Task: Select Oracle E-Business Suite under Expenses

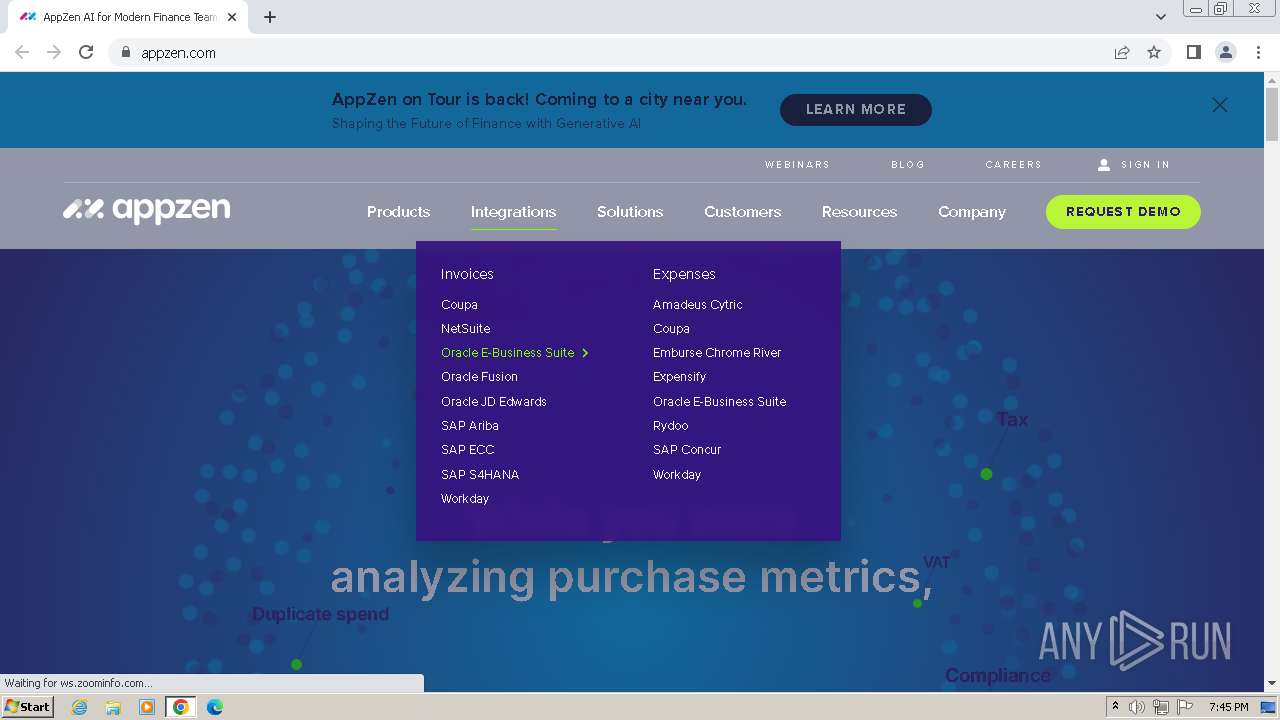Action: [720, 402]
